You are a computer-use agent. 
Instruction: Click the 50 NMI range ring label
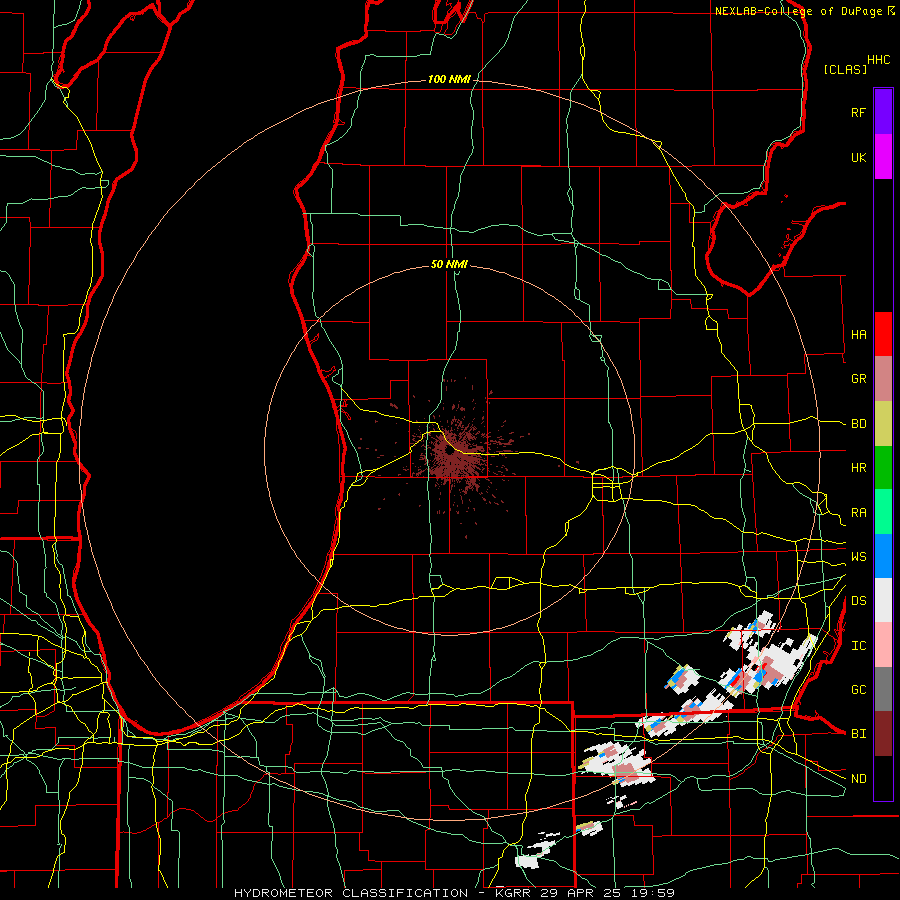click(449, 264)
